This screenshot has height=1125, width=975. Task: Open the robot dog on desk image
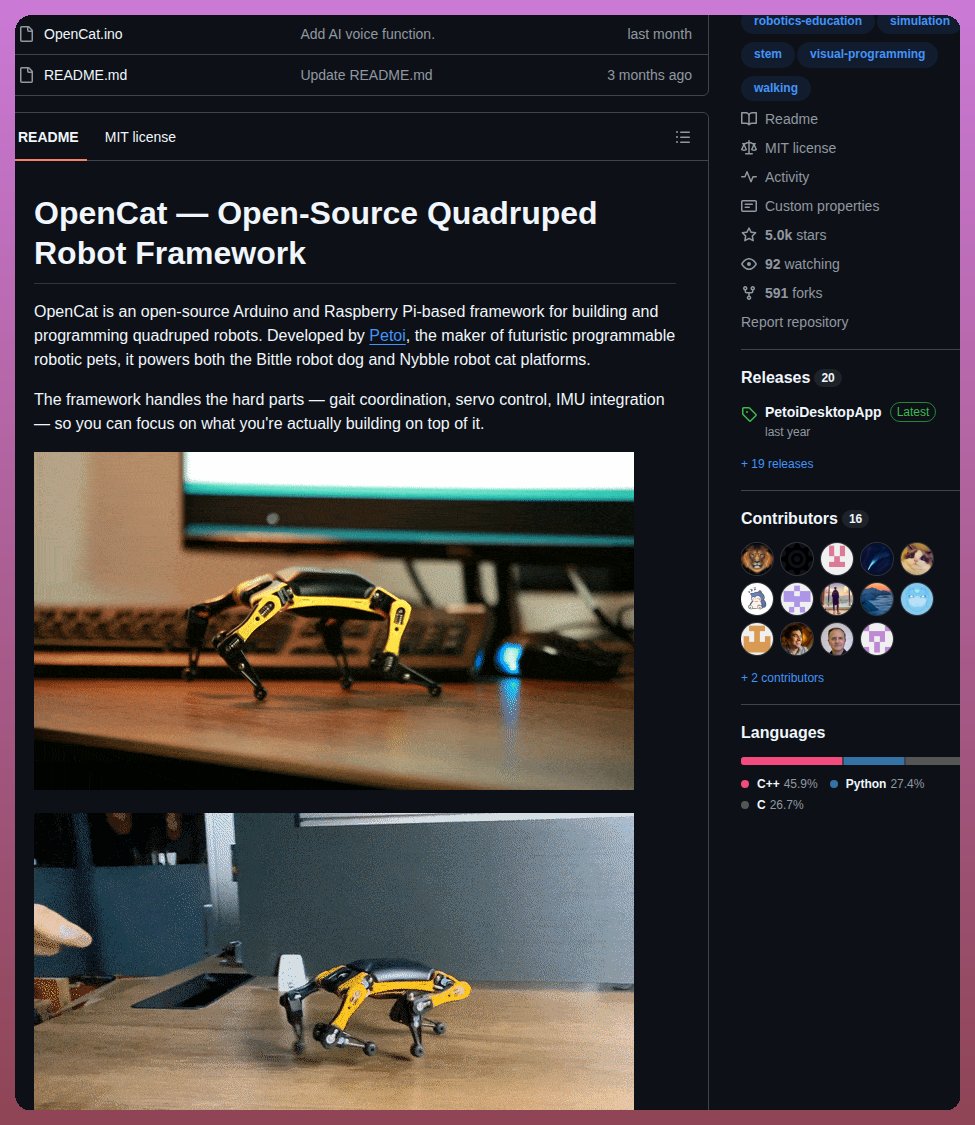334,621
